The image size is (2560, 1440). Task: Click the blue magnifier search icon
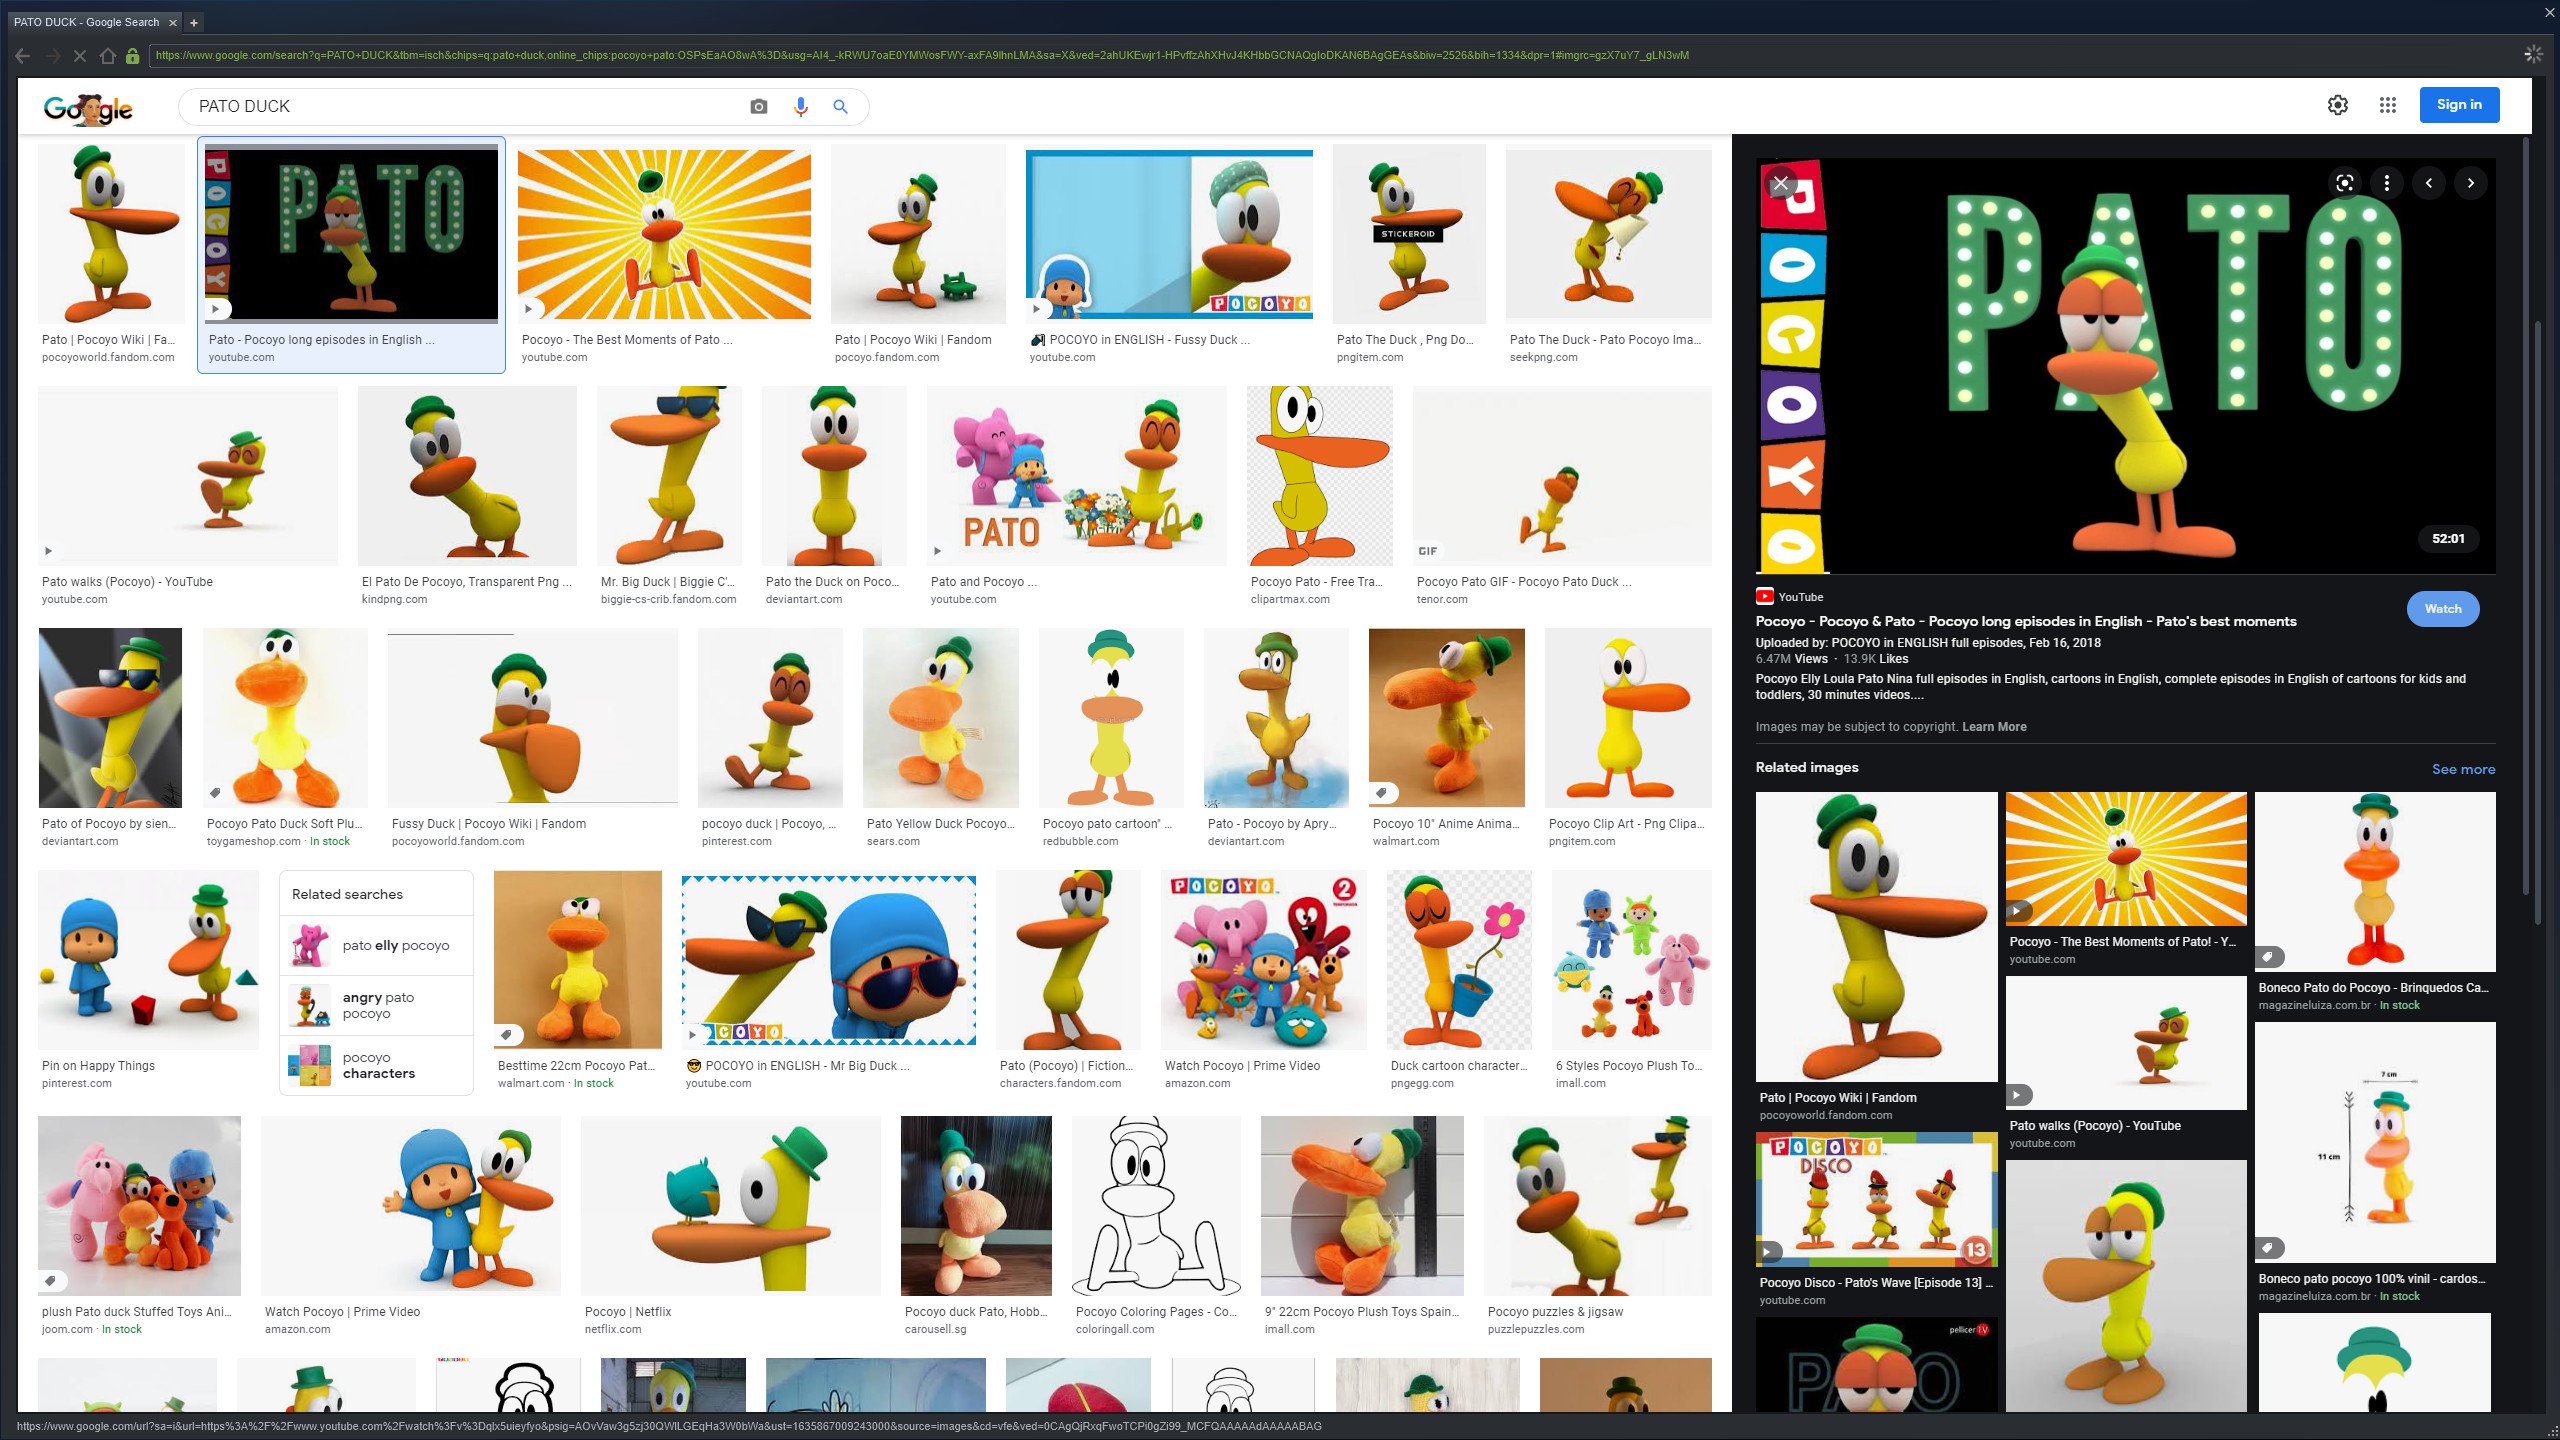[x=840, y=107]
